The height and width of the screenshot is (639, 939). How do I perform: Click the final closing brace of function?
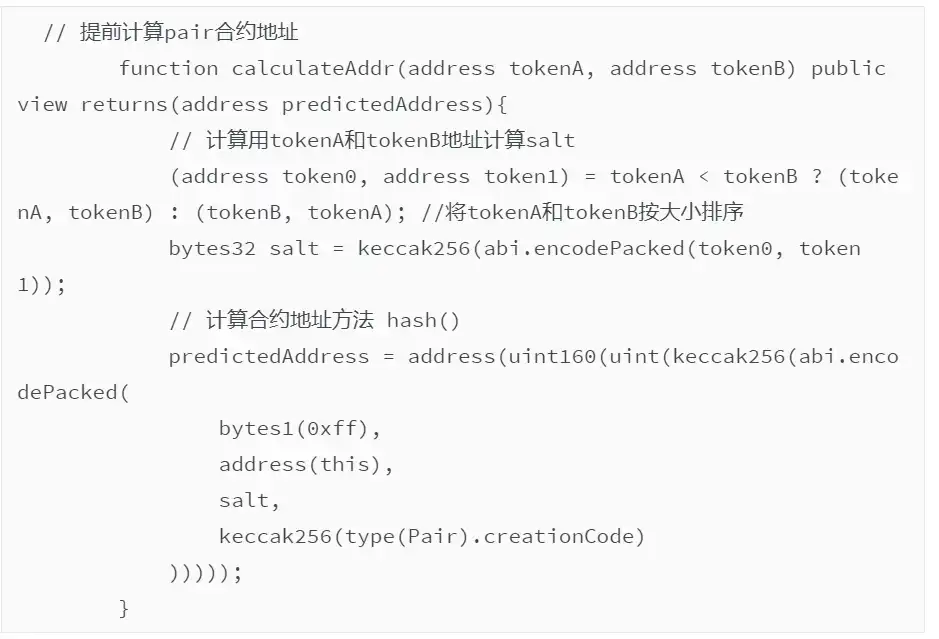coord(124,608)
